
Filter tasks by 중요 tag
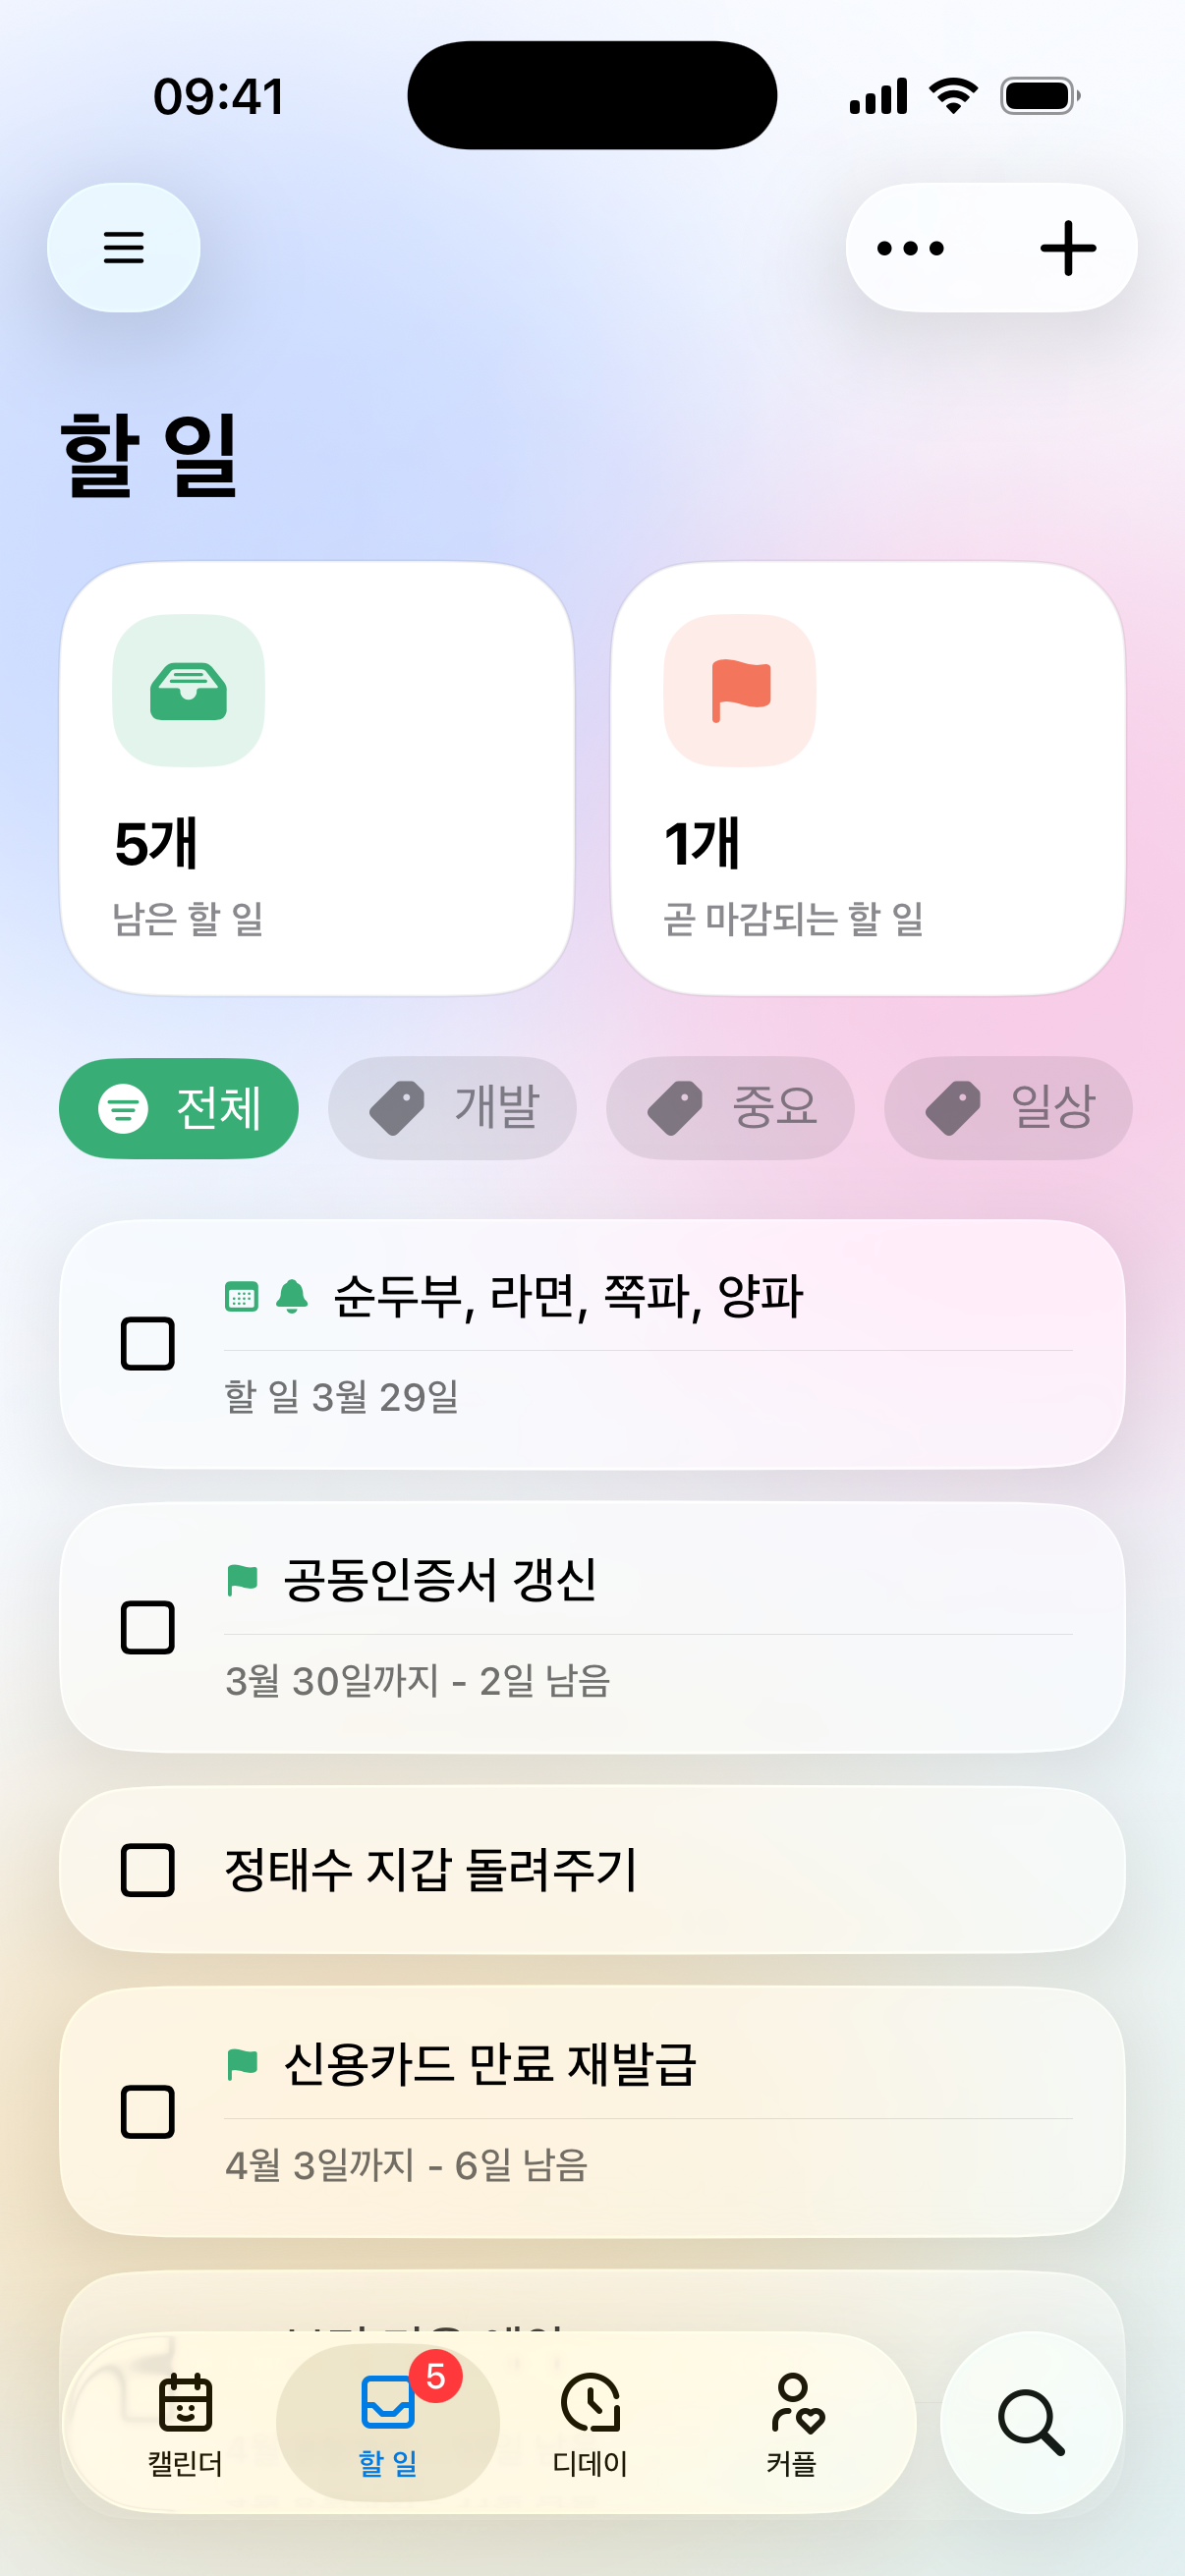(x=730, y=1108)
